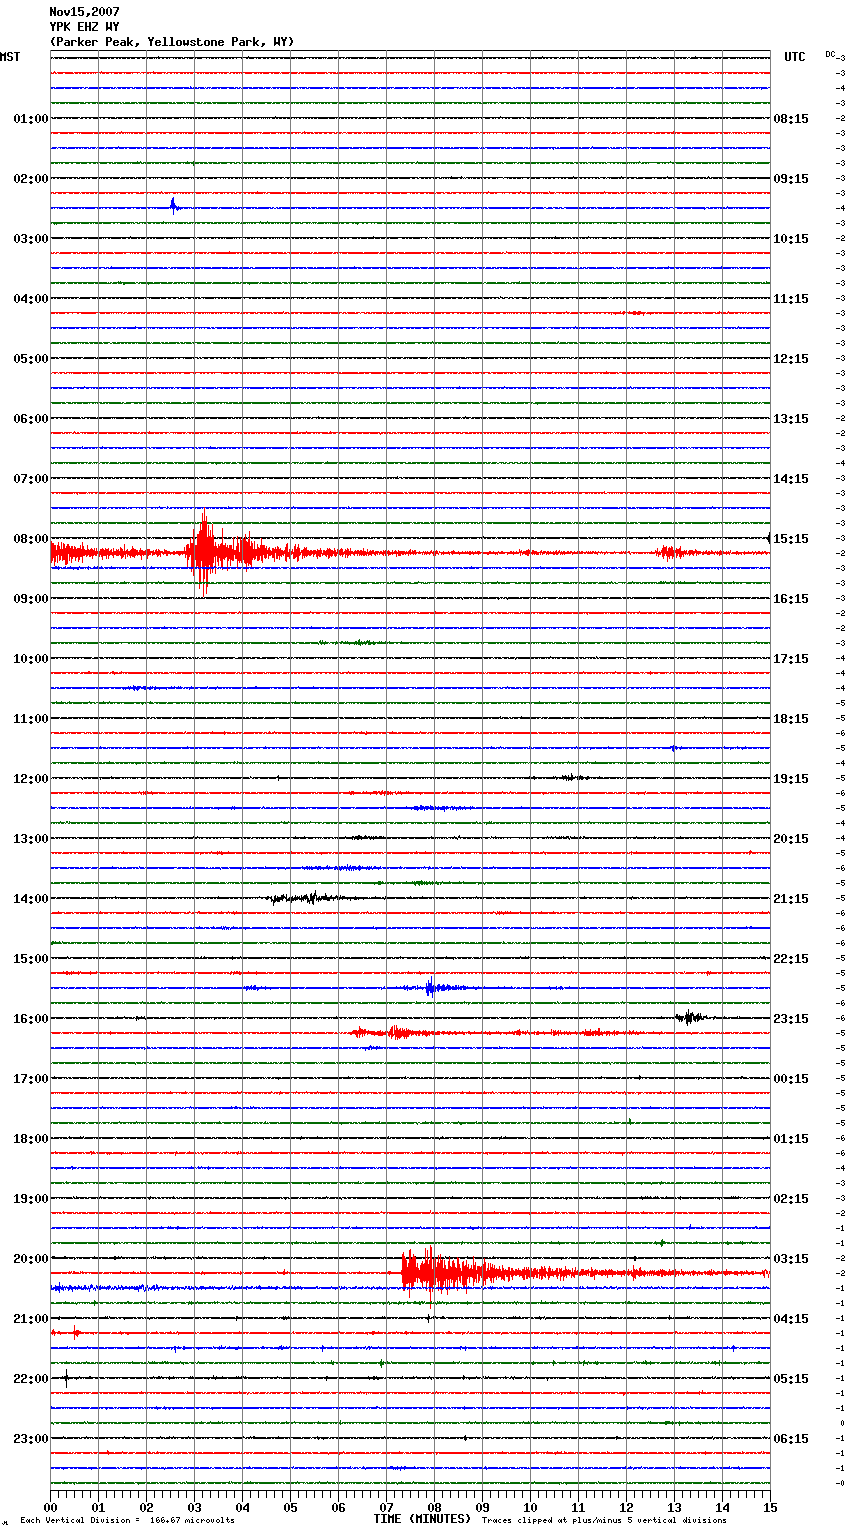Click the 21:15 UTC time label
The height and width of the screenshot is (1534, 850).
tap(791, 899)
